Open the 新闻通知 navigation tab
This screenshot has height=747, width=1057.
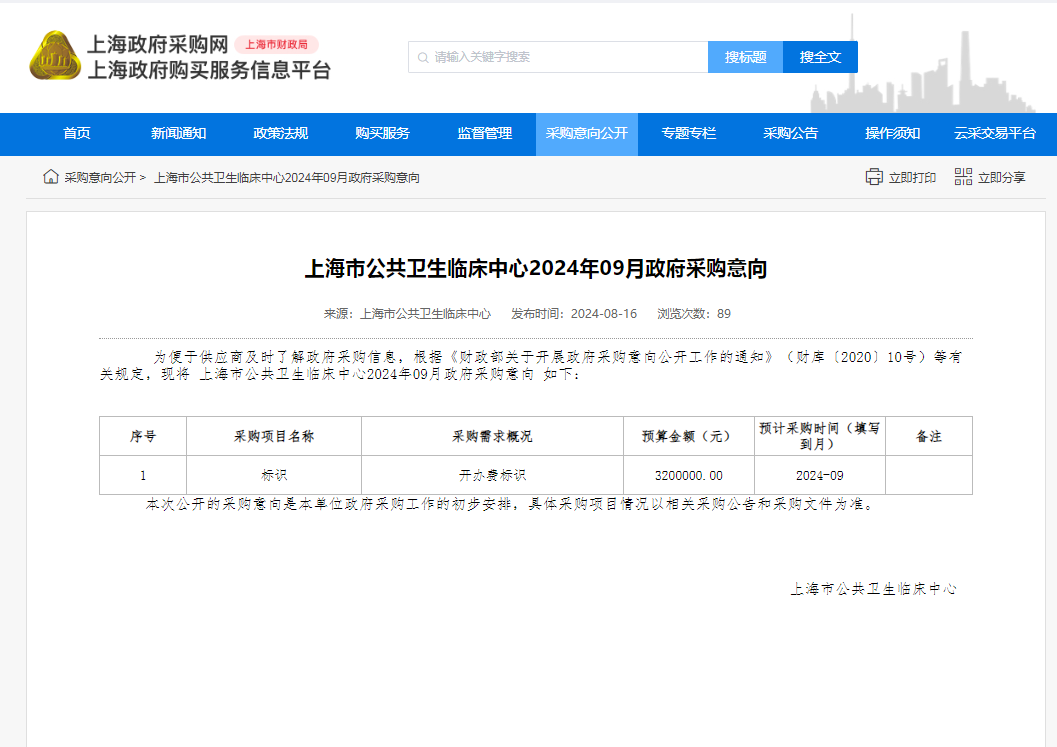click(x=179, y=133)
